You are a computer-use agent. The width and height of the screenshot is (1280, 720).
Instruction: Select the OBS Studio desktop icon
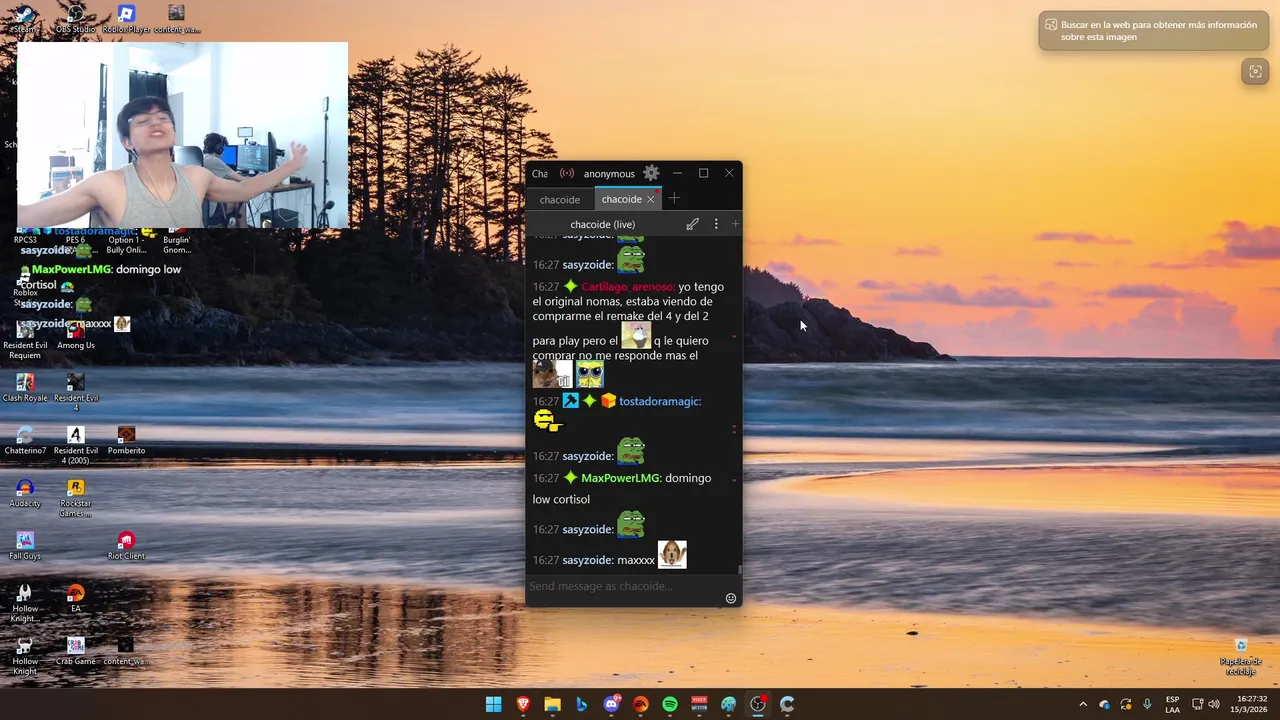click(x=76, y=19)
